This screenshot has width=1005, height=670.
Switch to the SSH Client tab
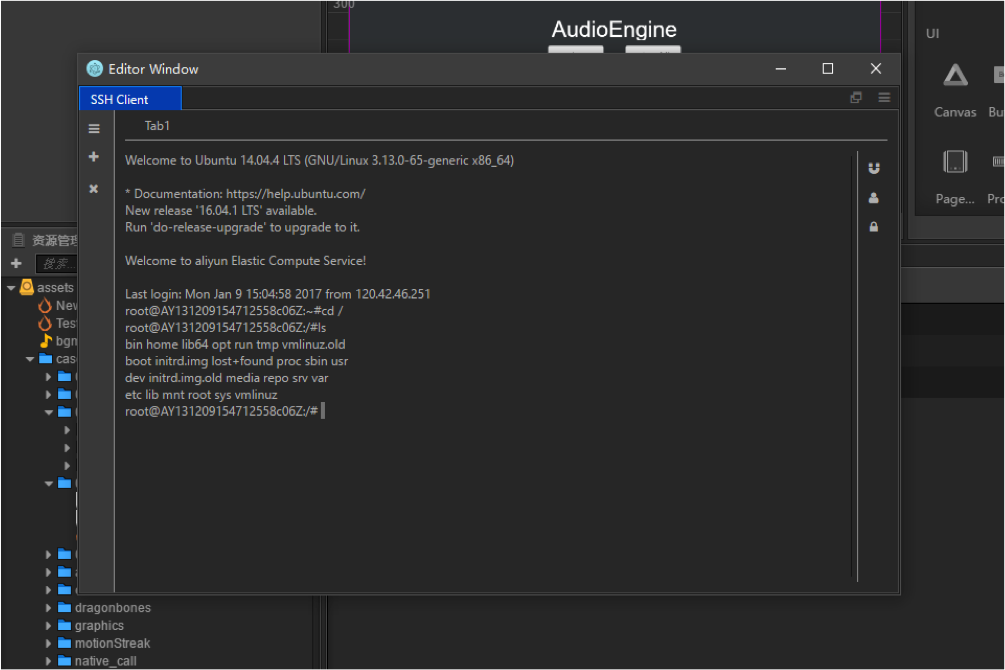[130, 99]
